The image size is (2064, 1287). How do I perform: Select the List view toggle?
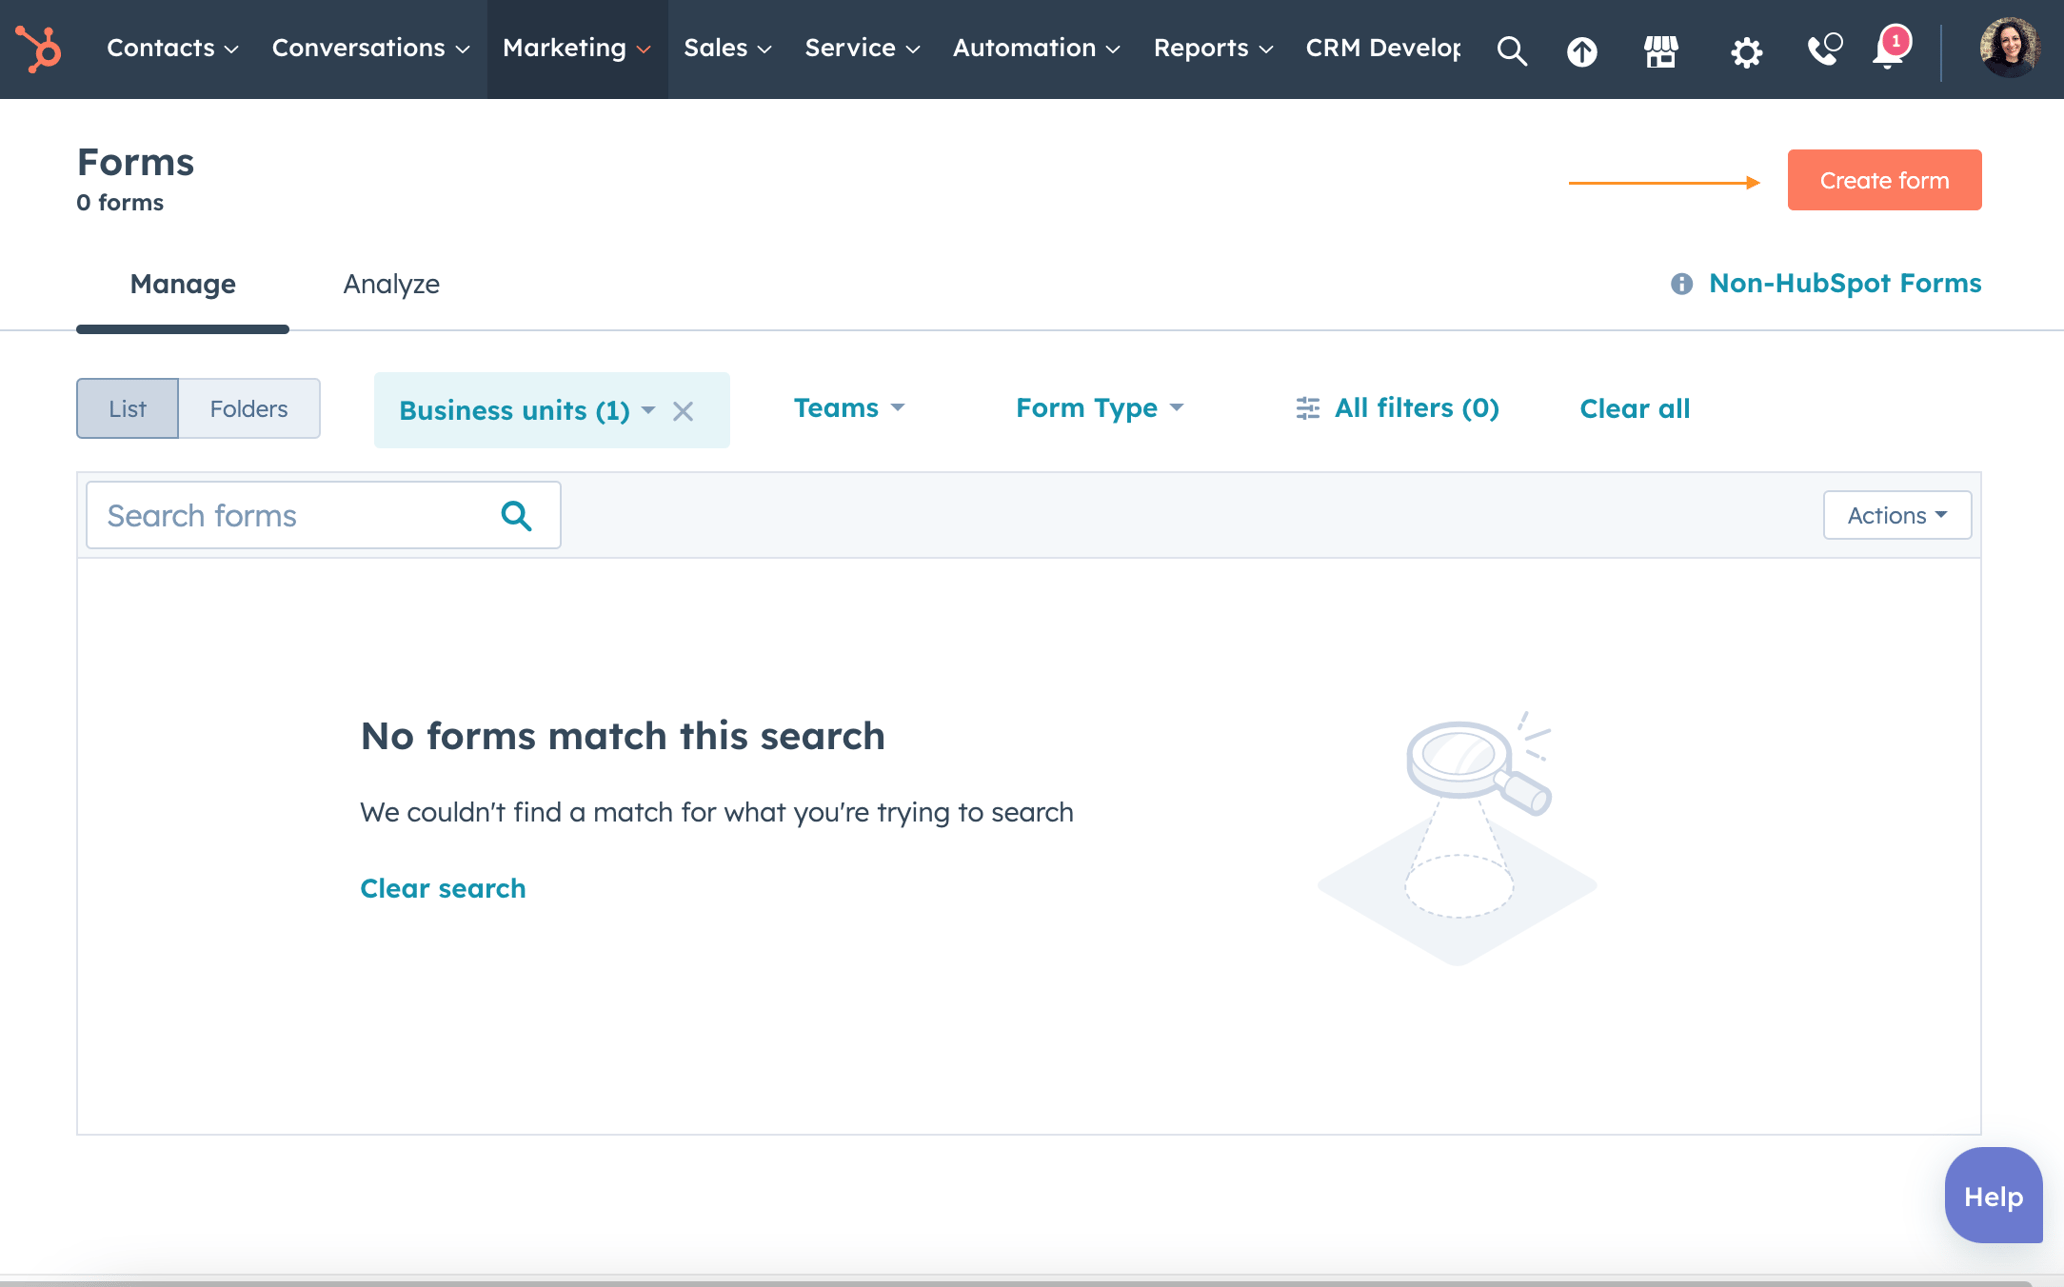(127, 408)
